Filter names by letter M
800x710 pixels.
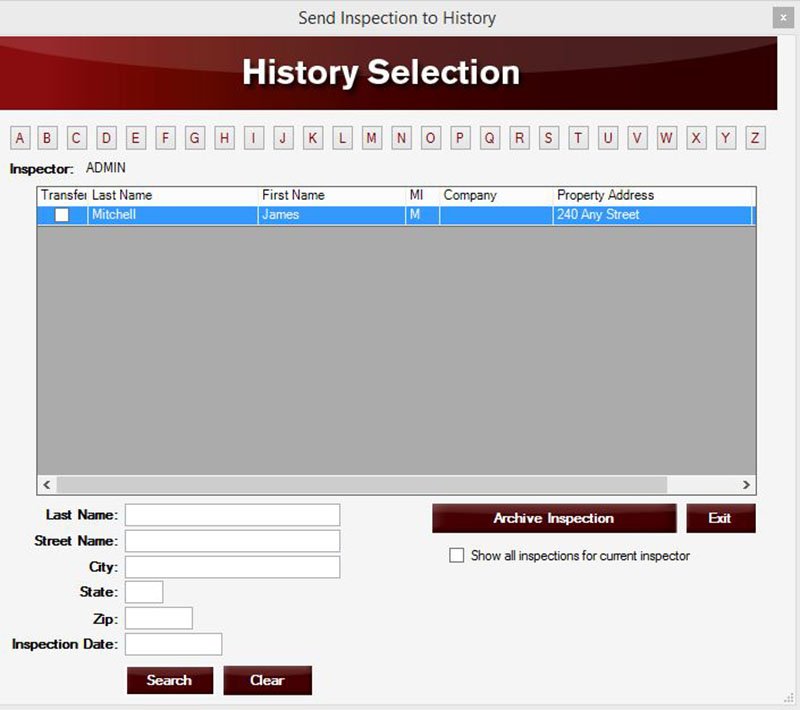tap(372, 138)
